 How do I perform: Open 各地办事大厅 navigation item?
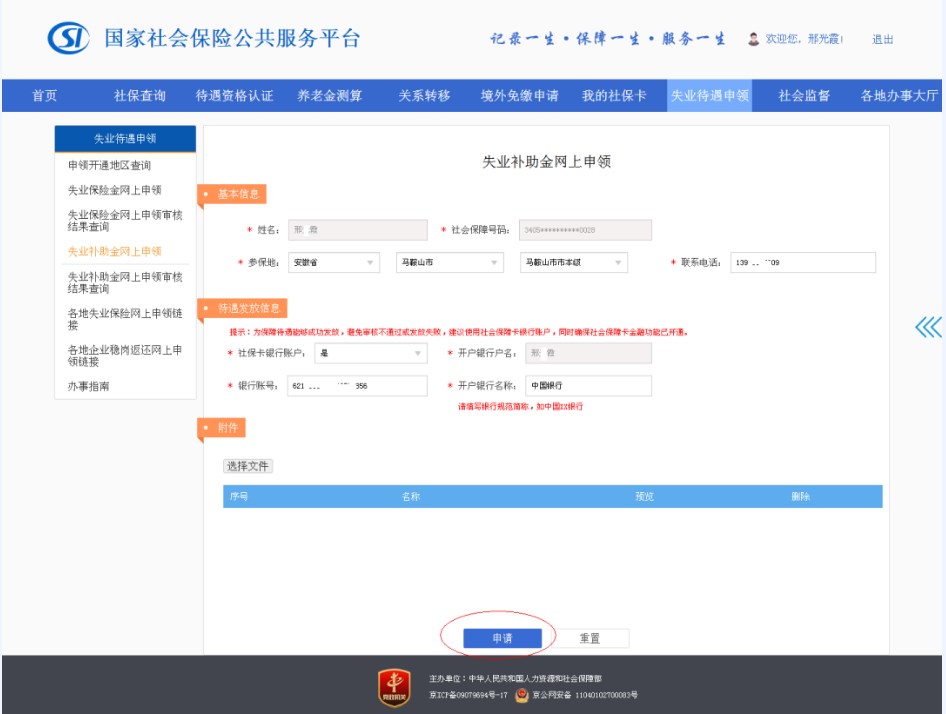pyautogui.click(x=899, y=95)
